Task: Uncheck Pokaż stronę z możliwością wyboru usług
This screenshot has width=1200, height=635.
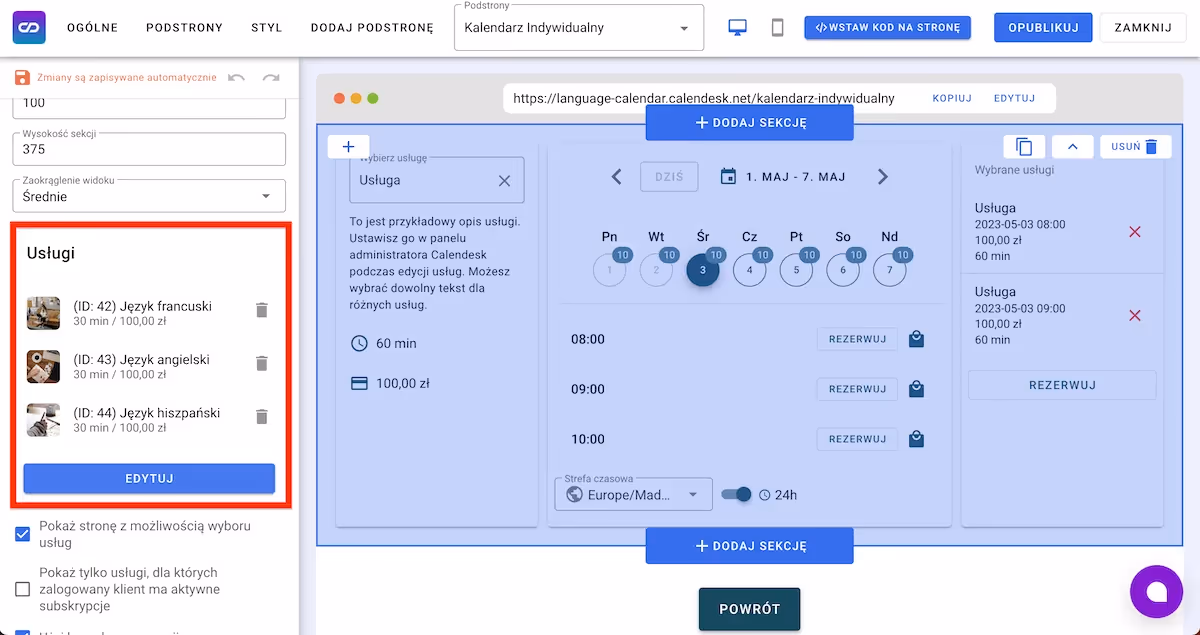Action: pyautogui.click(x=23, y=534)
